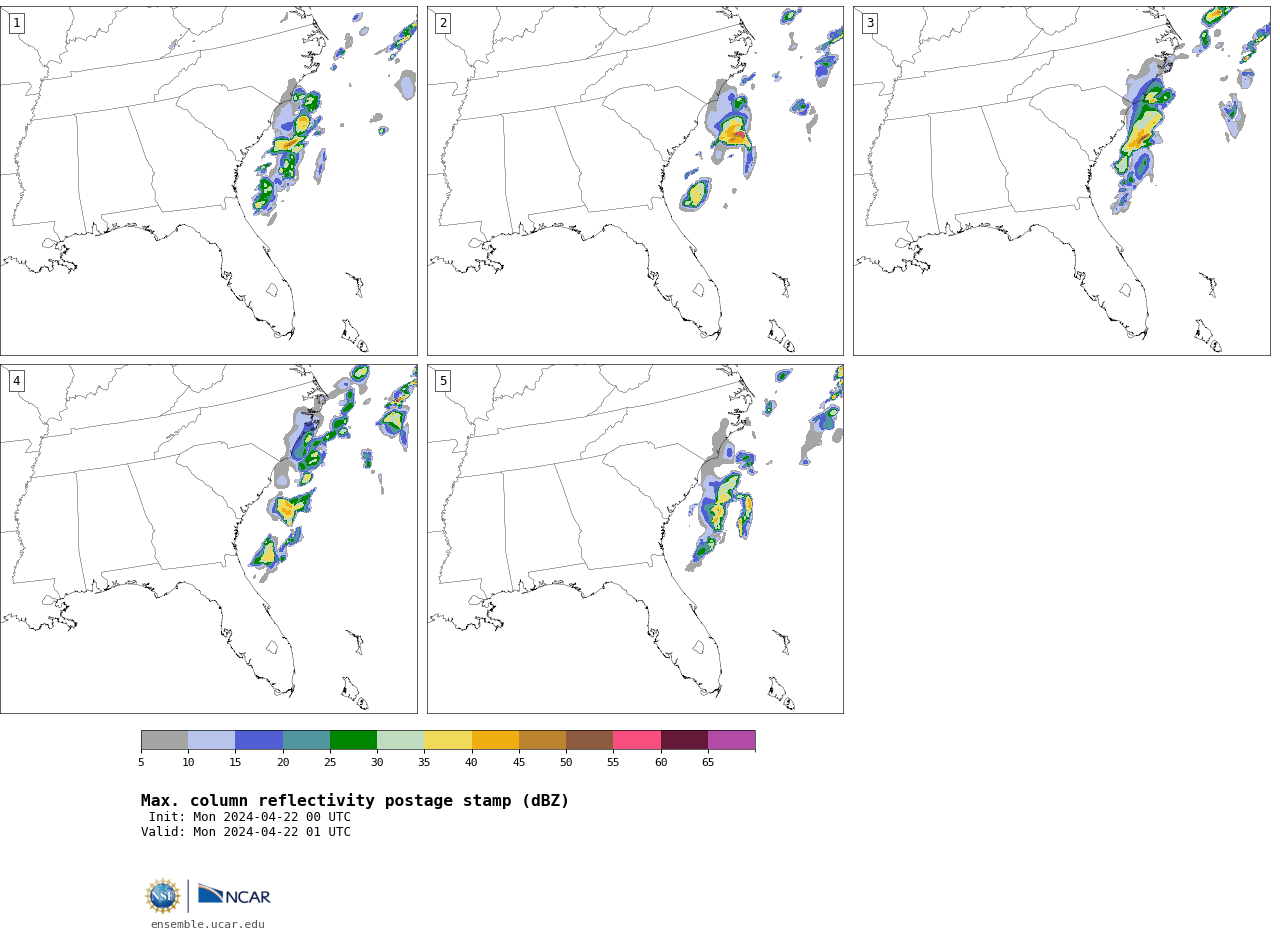Click the teal 20-25 dBZ swatch
The image size is (1280, 936).
(x=306, y=740)
